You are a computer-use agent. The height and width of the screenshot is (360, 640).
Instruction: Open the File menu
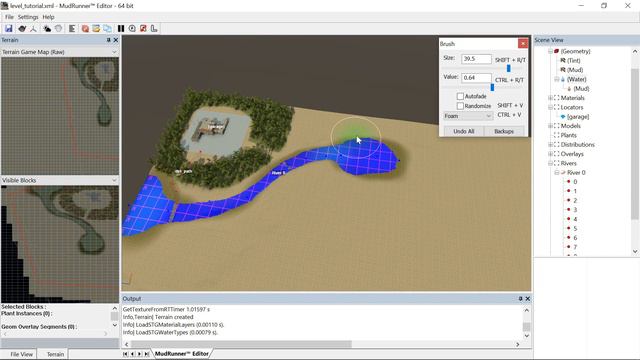tap(9, 17)
